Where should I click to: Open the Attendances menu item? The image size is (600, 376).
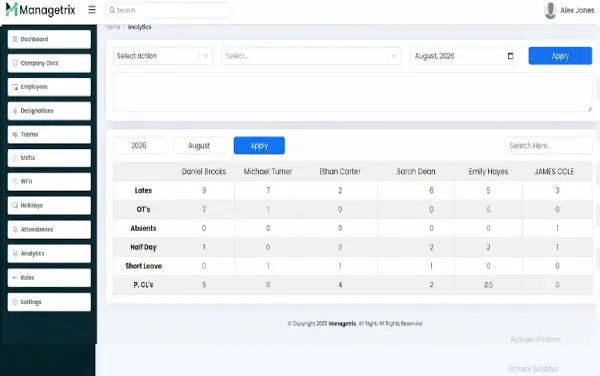pyautogui.click(x=49, y=230)
